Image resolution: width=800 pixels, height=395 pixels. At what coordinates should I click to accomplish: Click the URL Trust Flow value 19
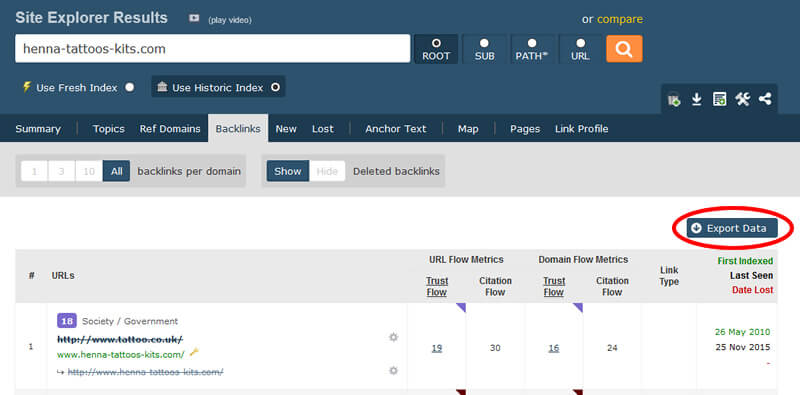[x=437, y=349]
